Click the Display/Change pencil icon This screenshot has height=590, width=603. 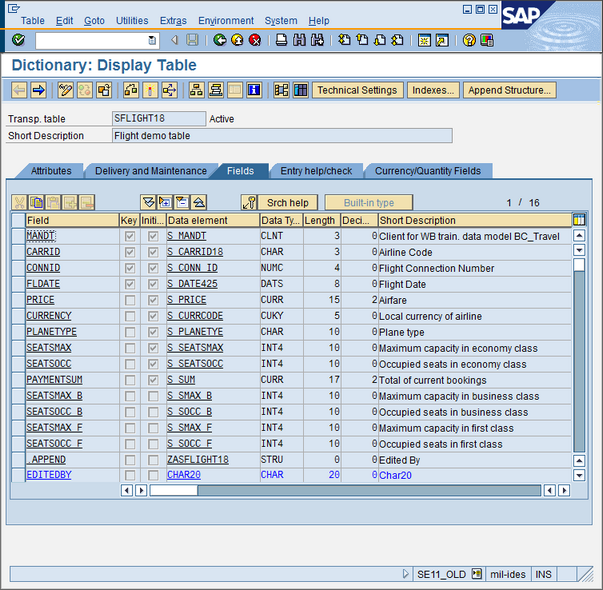click(x=65, y=90)
